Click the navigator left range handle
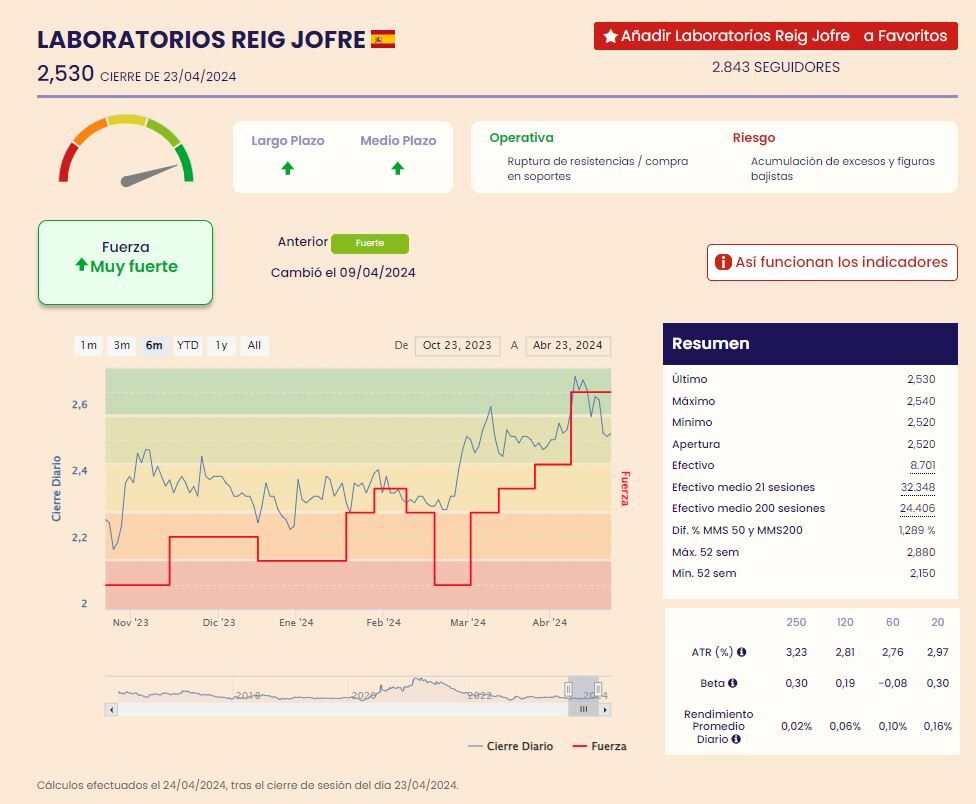 pyautogui.click(x=568, y=689)
